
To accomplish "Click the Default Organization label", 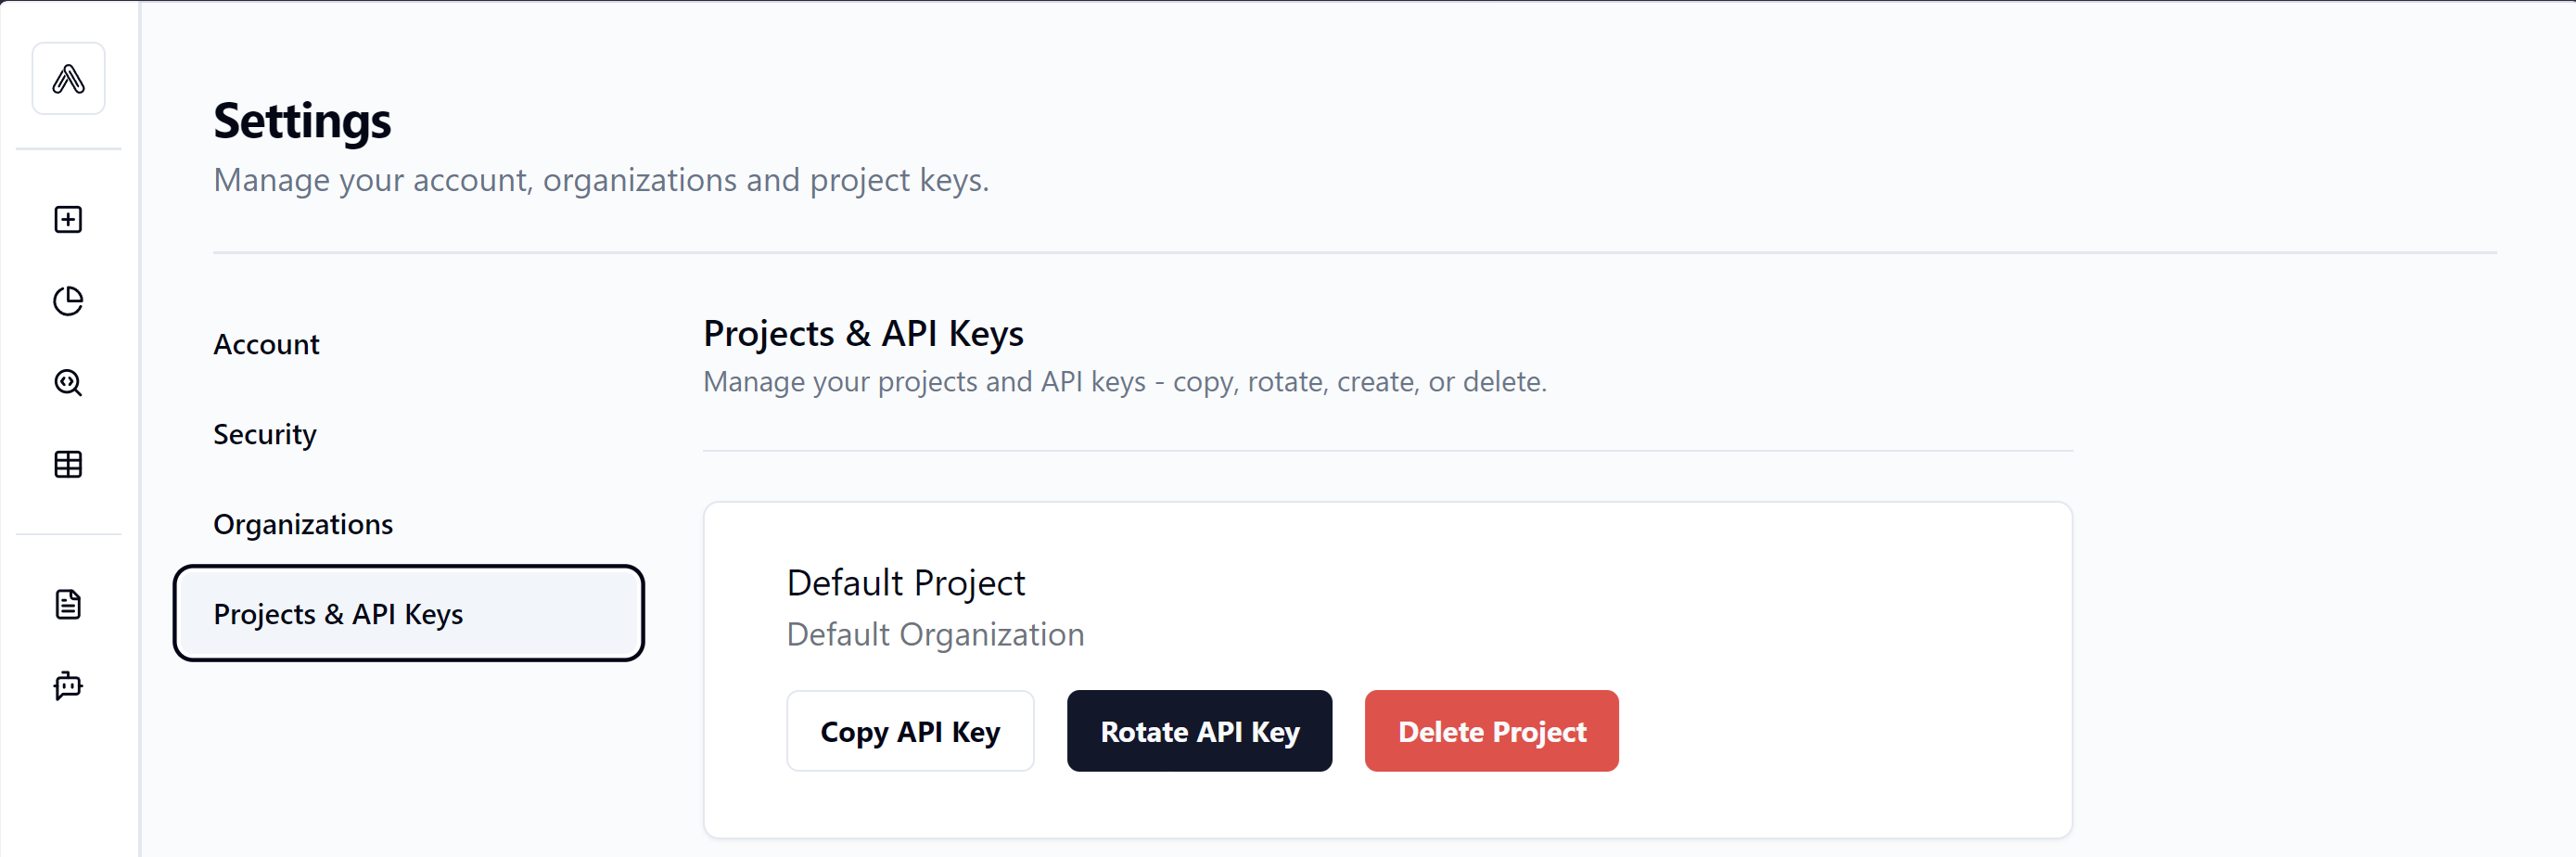I will pos(935,634).
